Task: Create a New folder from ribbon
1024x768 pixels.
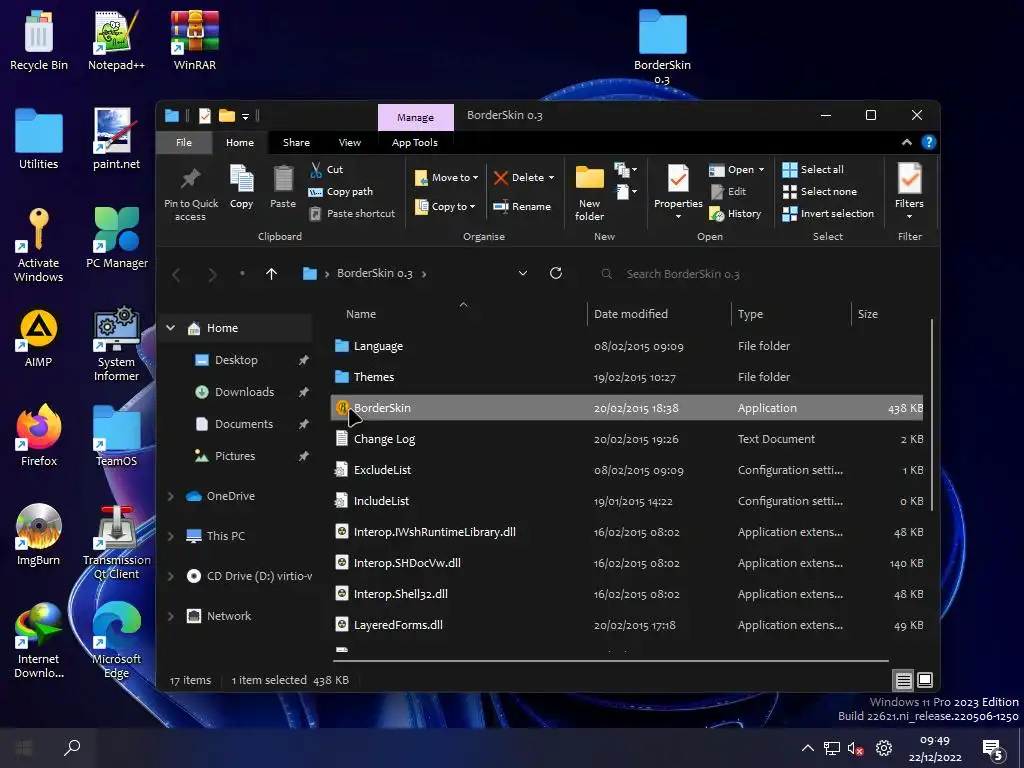Action: pyautogui.click(x=590, y=192)
